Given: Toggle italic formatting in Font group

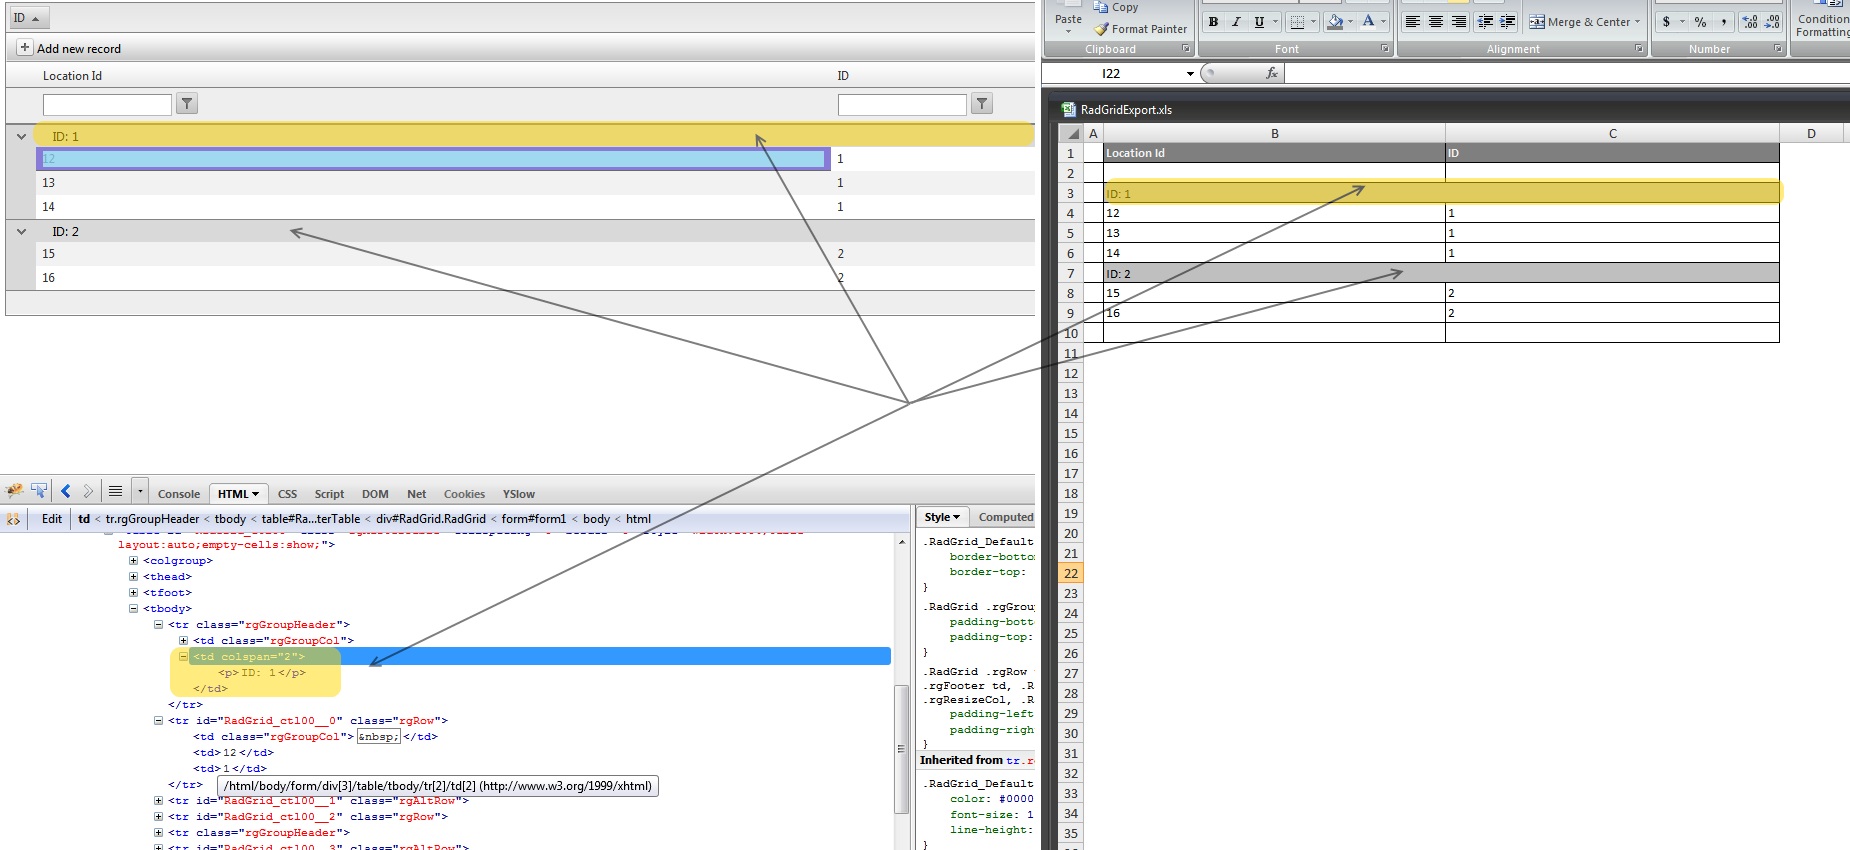Looking at the screenshot, I should tap(1236, 22).
